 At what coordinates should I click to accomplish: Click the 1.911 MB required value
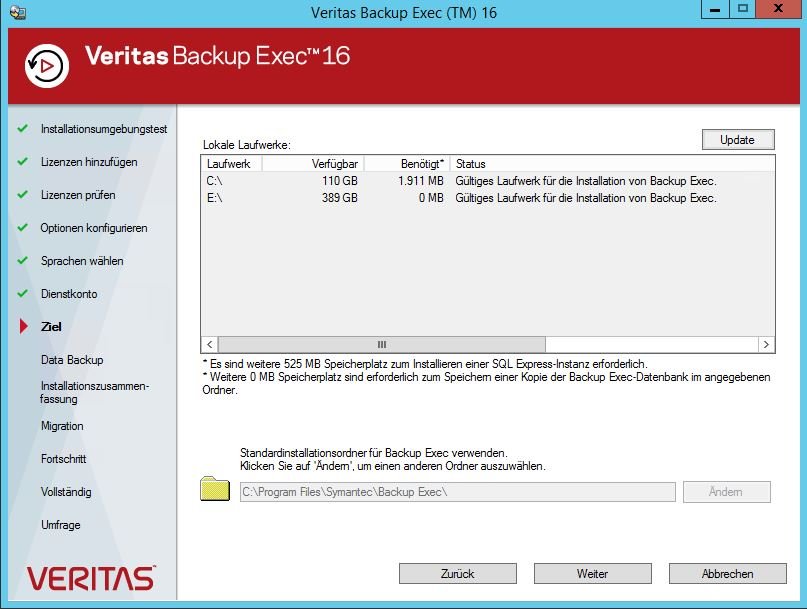pos(420,181)
